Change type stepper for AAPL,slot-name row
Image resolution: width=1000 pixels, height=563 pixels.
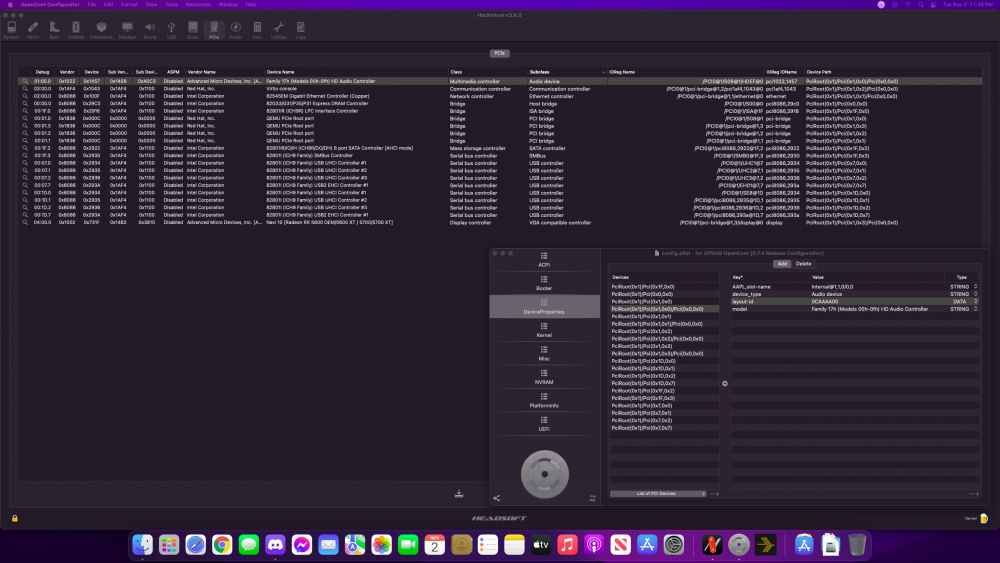(x=975, y=287)
